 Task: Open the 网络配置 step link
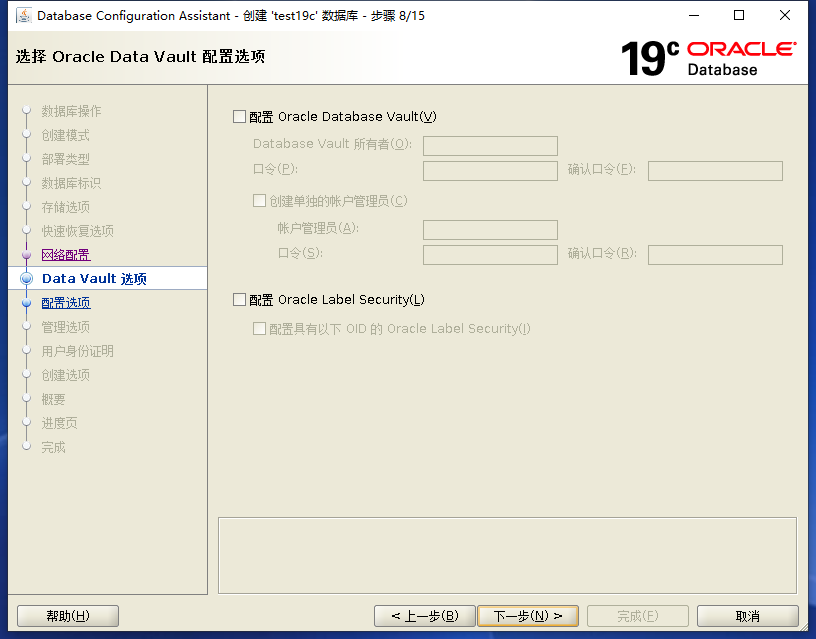point(66,255)
